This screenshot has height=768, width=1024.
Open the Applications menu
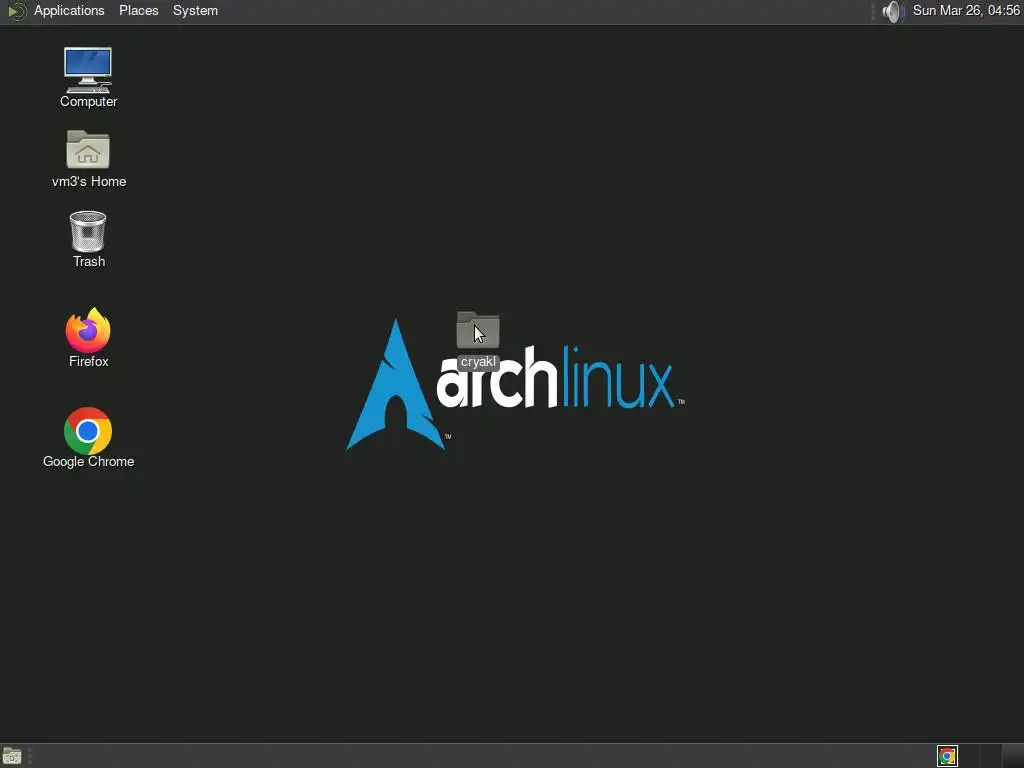[x=69, y=10]
